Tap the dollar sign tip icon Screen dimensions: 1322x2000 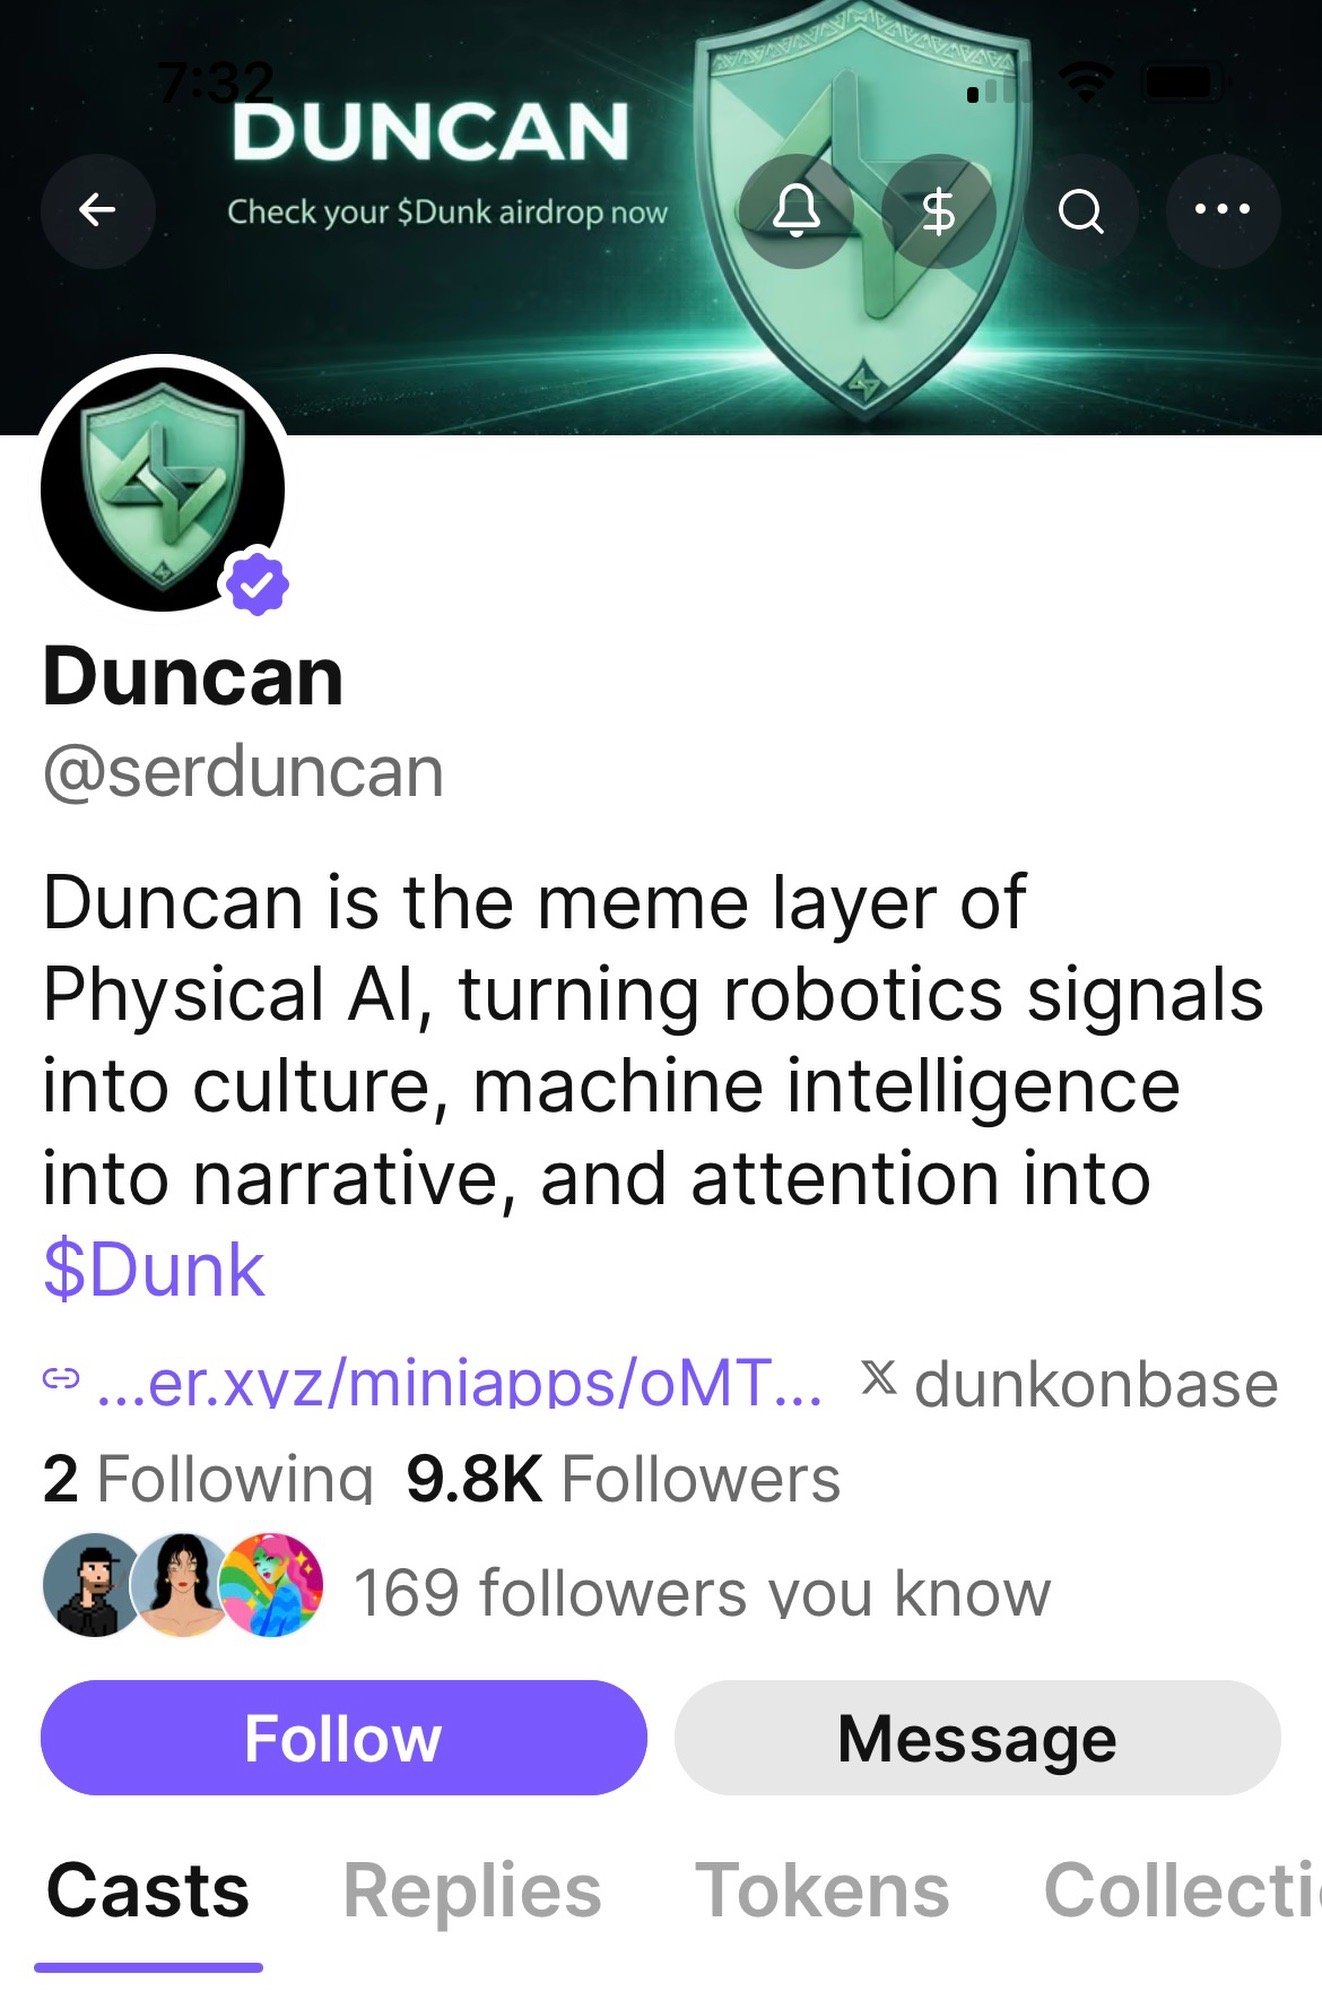(x=938, y=210)
